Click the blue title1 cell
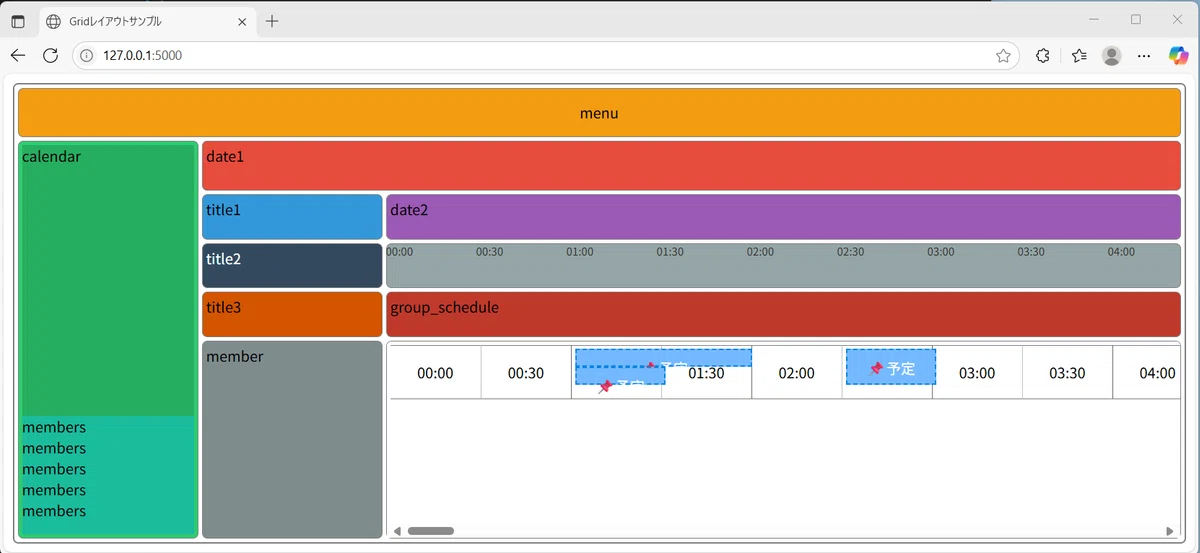This screenshot has width=1200, height=553. point(292,217)
